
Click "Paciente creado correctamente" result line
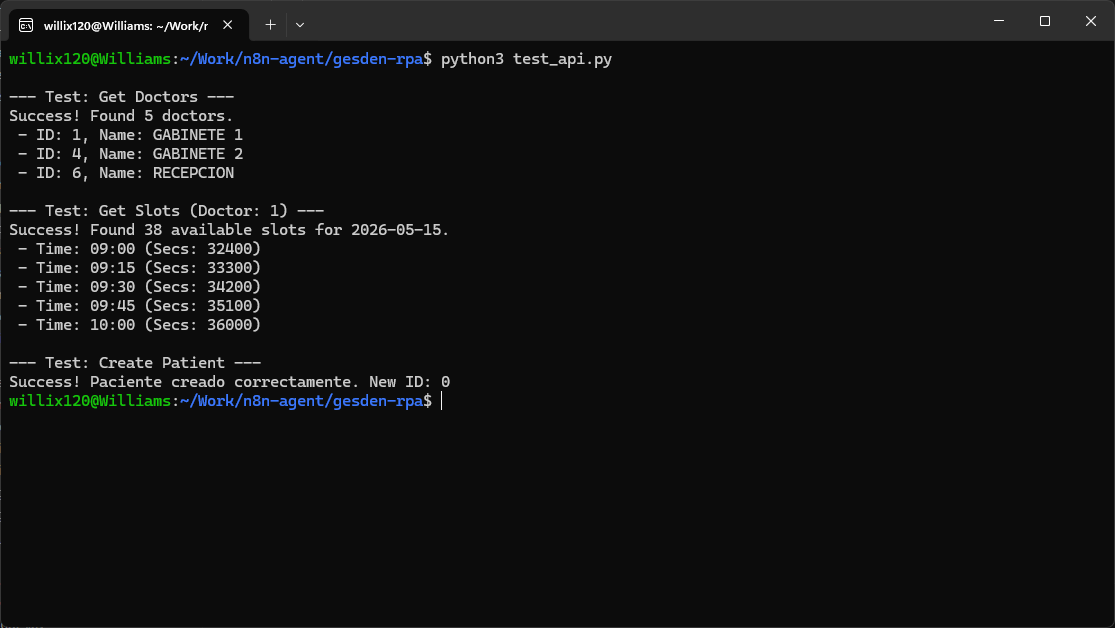click(x=230, y=382)
